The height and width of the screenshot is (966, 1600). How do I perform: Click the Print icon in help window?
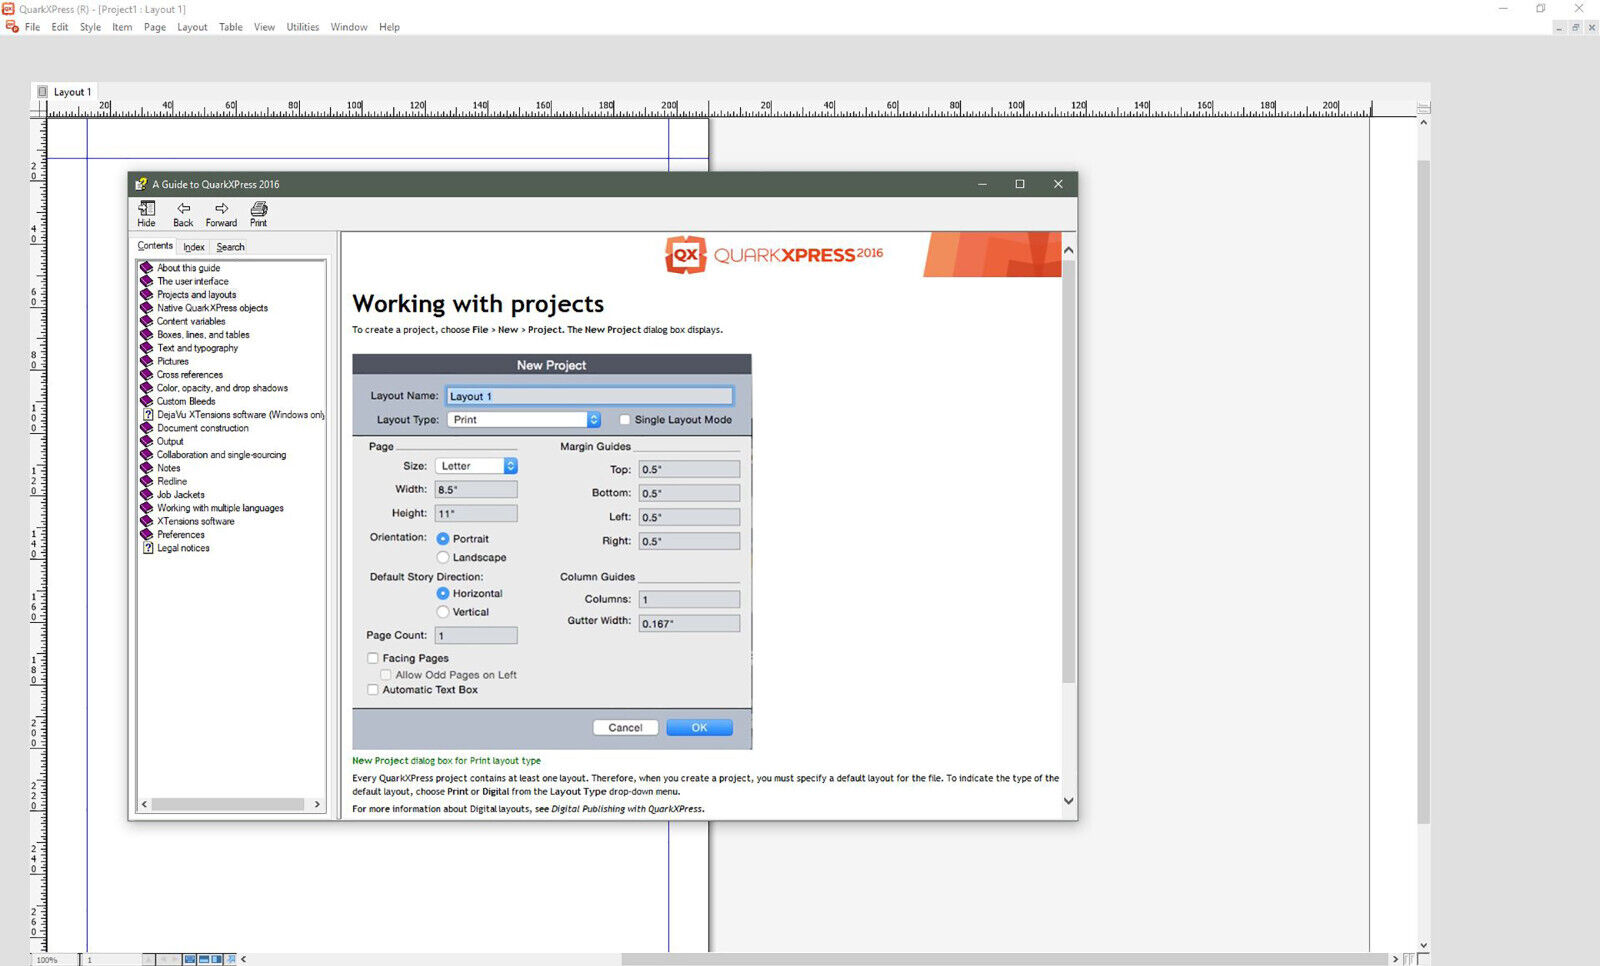tap(259, 208)
